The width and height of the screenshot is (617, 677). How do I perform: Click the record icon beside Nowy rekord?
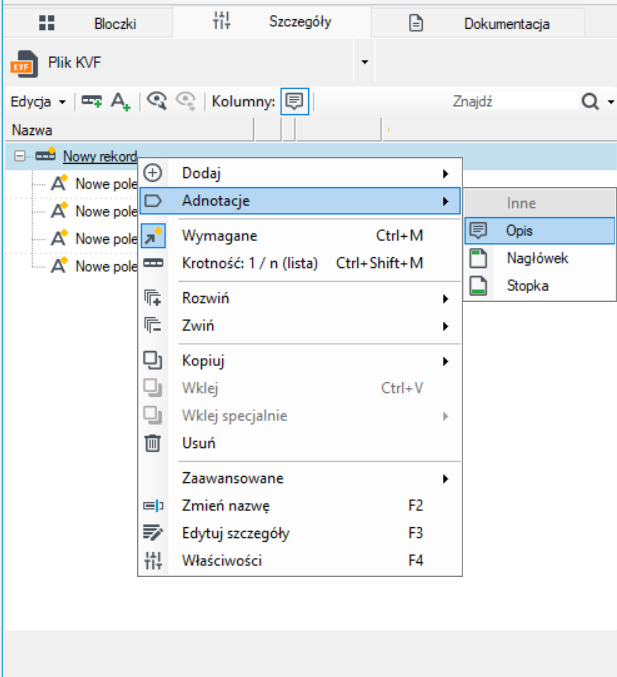[x=46, y=155]
